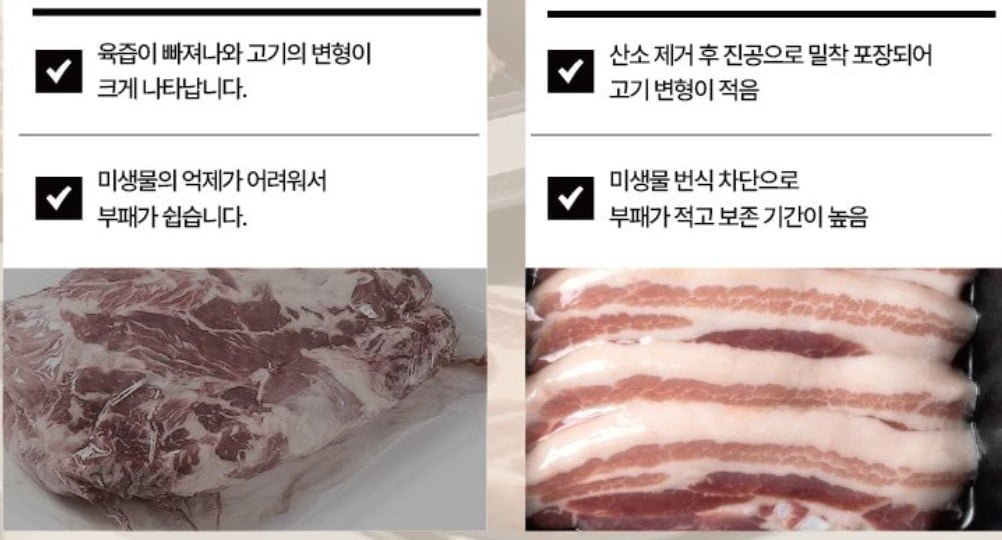Screen dimensions: 1002x540
Task: Click the checkmark beside '육즙이 빠져나와' text
Action: pos(58,71)
